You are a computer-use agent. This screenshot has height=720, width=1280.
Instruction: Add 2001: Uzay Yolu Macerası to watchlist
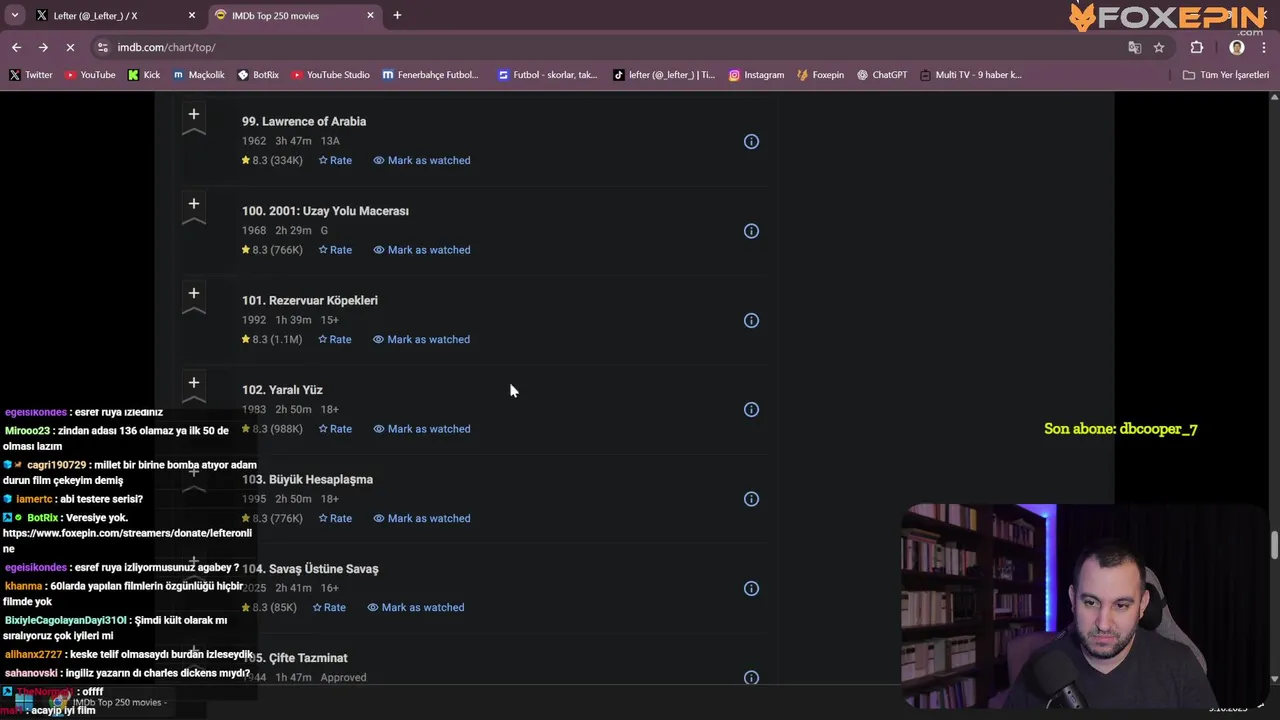(x=194, y=206)
